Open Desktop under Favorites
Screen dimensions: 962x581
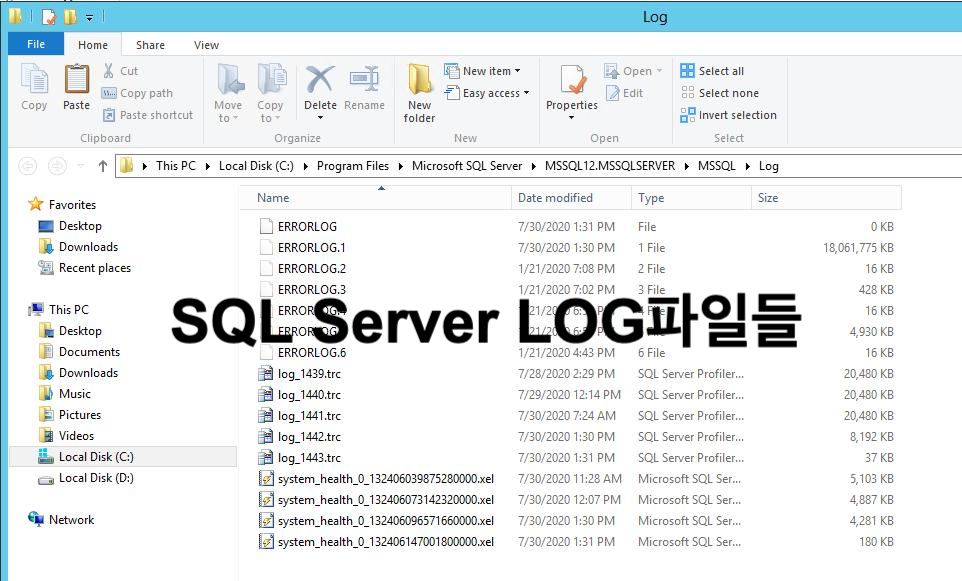point(80,226)
